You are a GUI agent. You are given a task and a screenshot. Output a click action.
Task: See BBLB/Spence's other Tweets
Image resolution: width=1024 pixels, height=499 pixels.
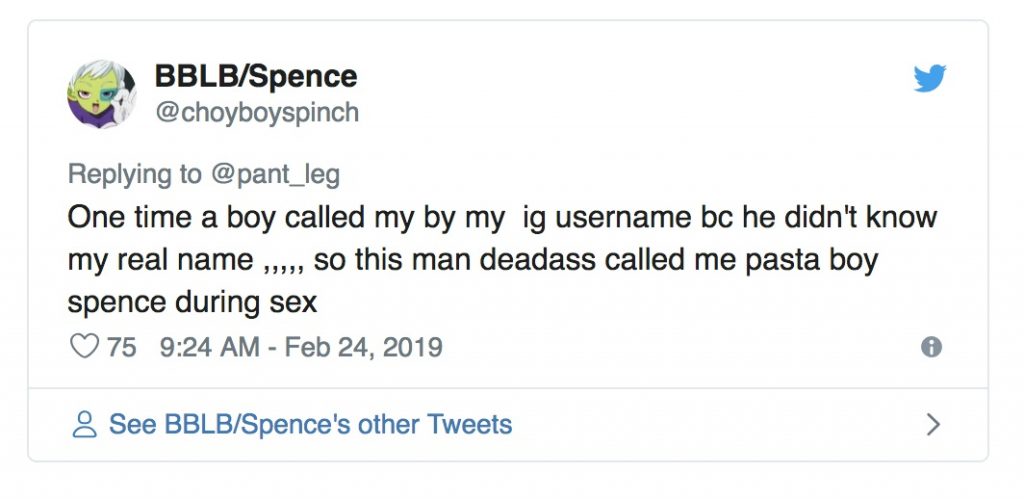point(310,424)
